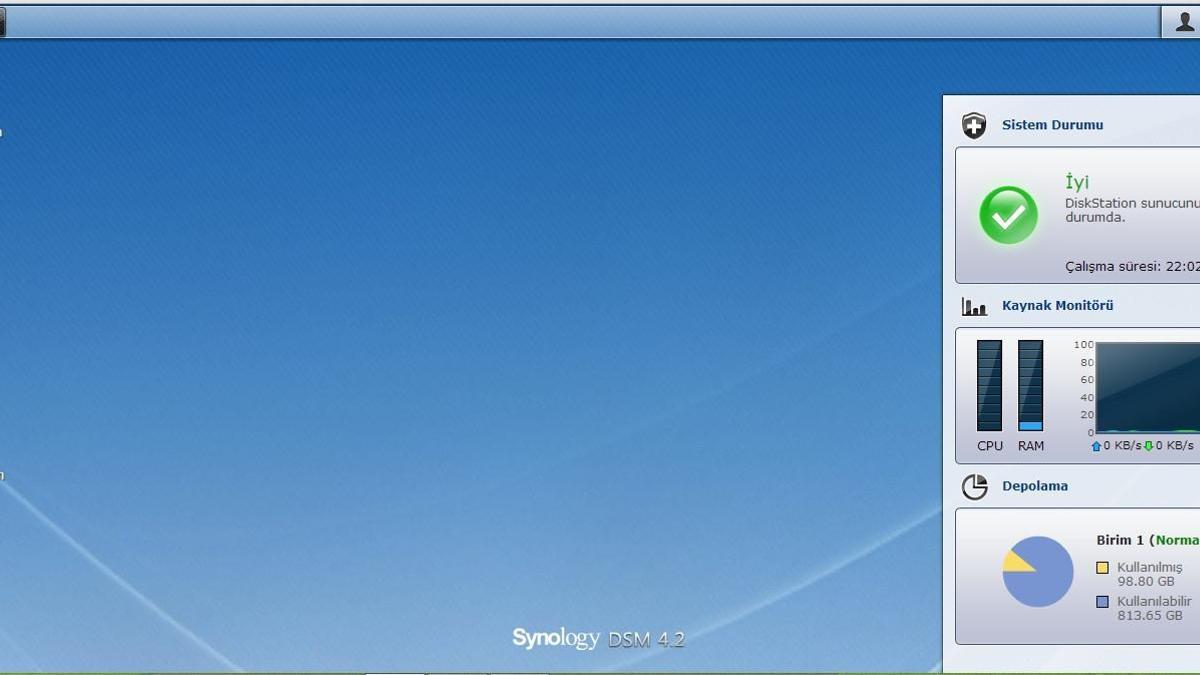Click the '813.65 GB' available value

click(x=1150, y=615)
